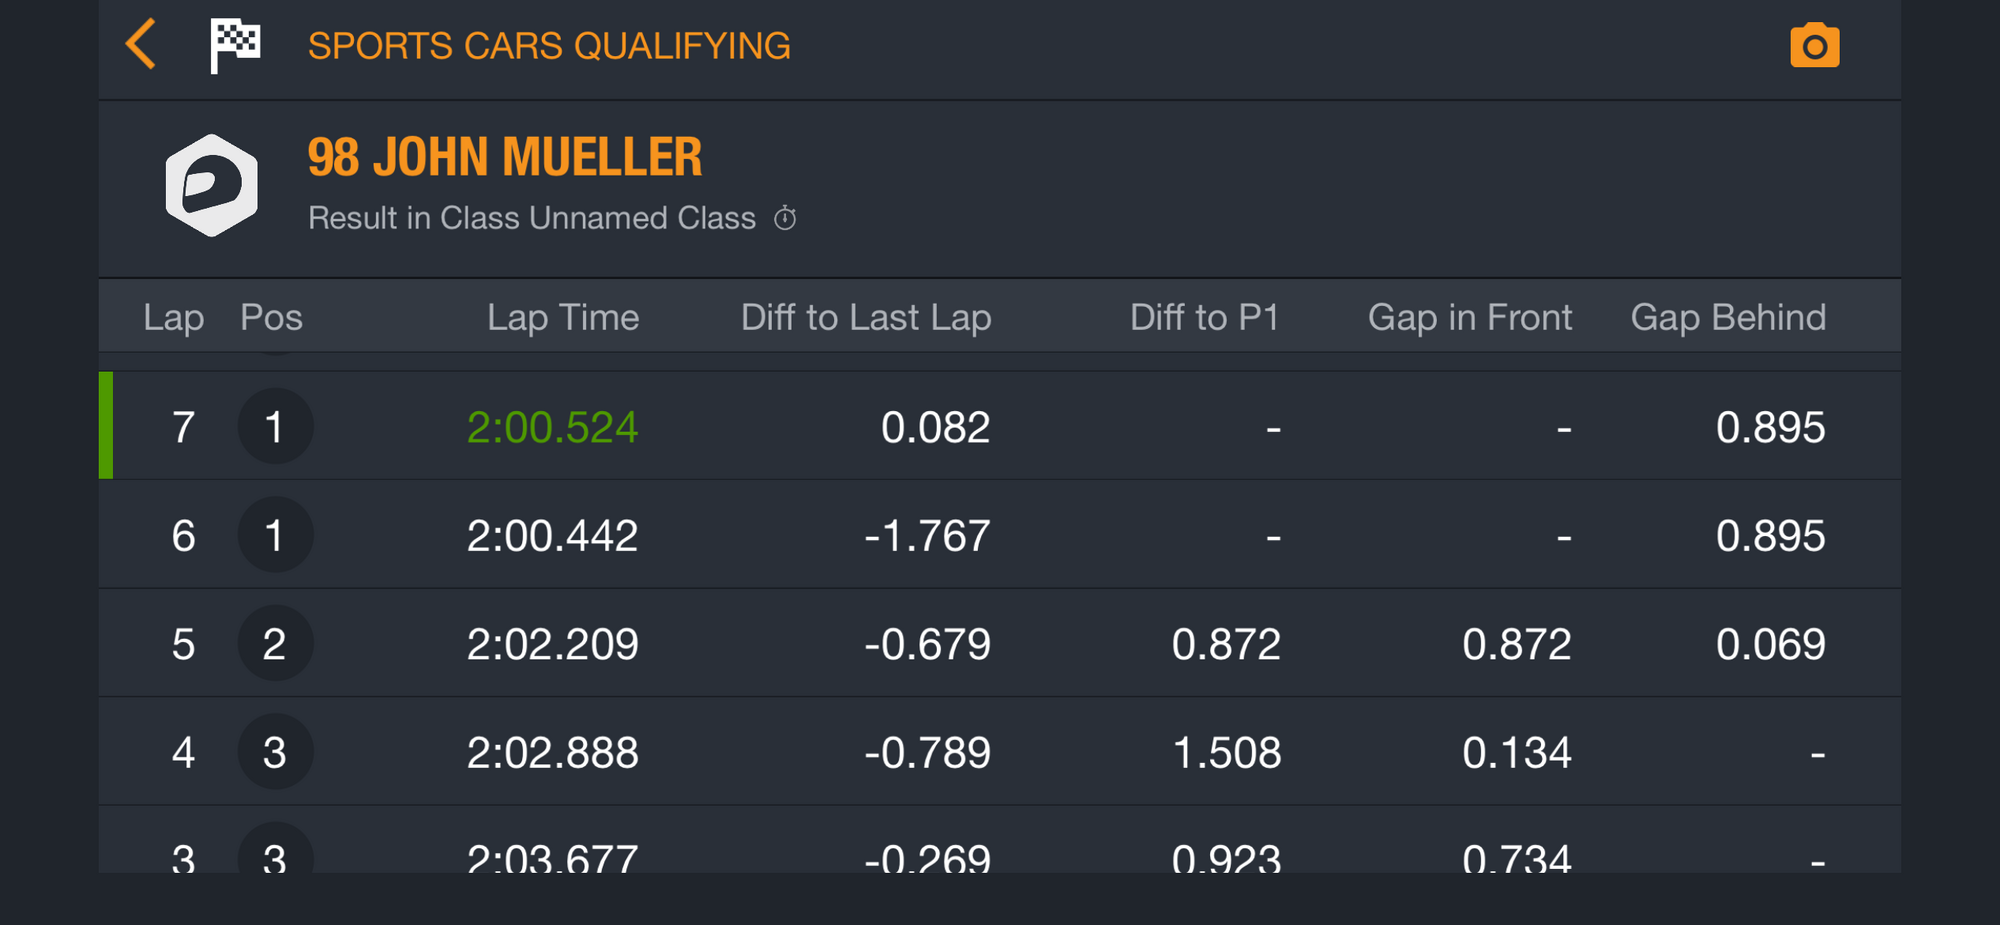Sort by Diff to P1 column
2000x925 pixels.
point(1204,317)
